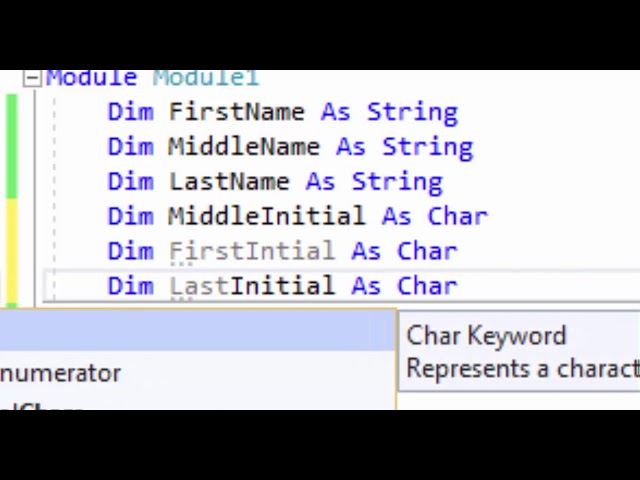The image size is (640, 480).
Task: Click String type on the MiddleName line
Action: (x=427, y=147)
